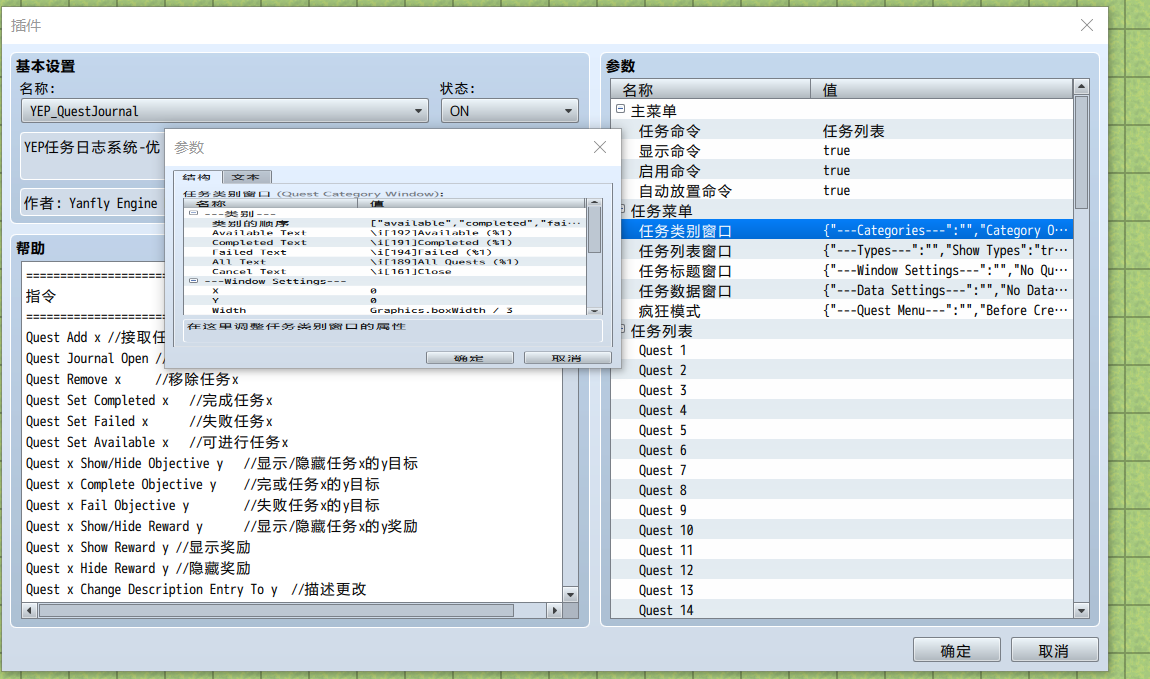Select the 类别的顺序 row in 参数 dialog
The height and width of the screenshot is (679, 1150).
coord(385,223)
